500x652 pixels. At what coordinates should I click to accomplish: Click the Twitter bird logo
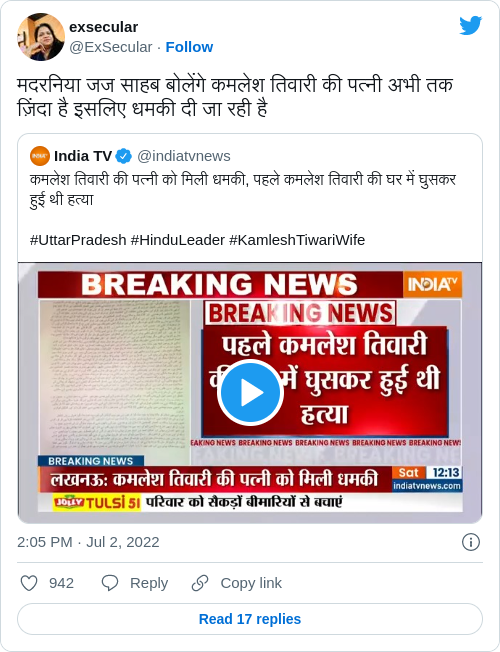470,26
